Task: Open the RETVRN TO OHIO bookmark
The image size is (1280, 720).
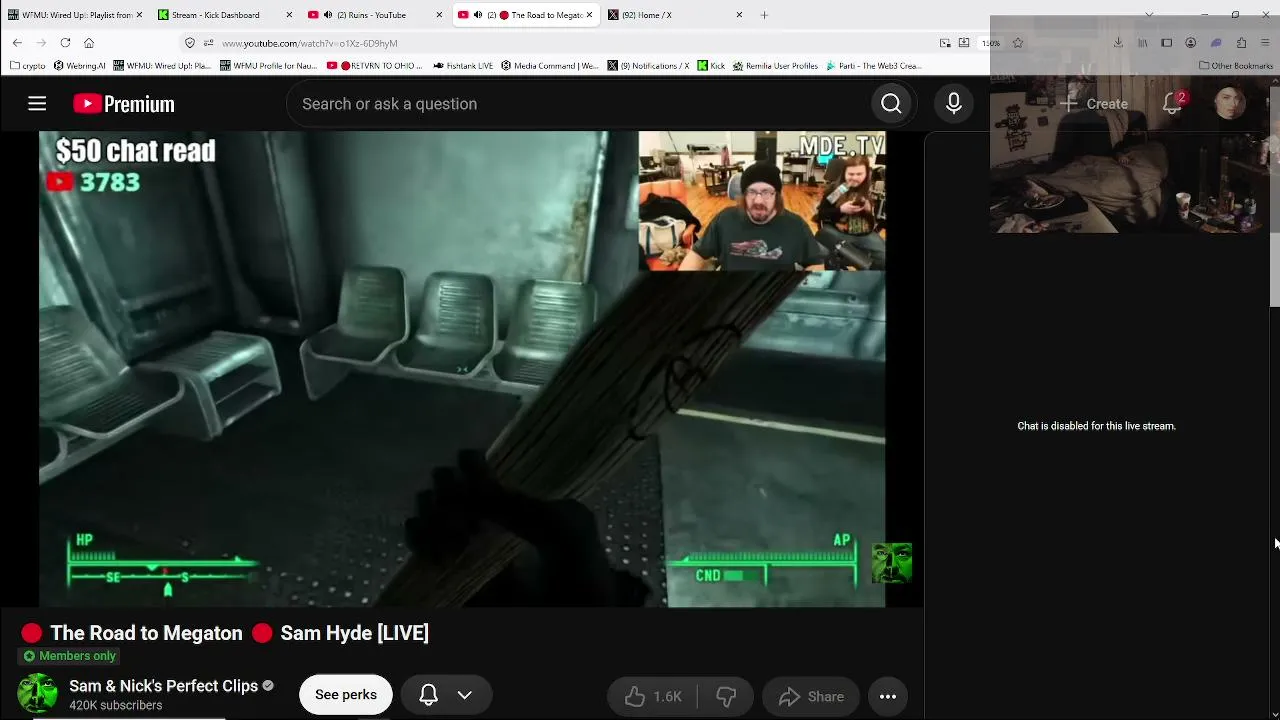Action: (x=375, y=66)
